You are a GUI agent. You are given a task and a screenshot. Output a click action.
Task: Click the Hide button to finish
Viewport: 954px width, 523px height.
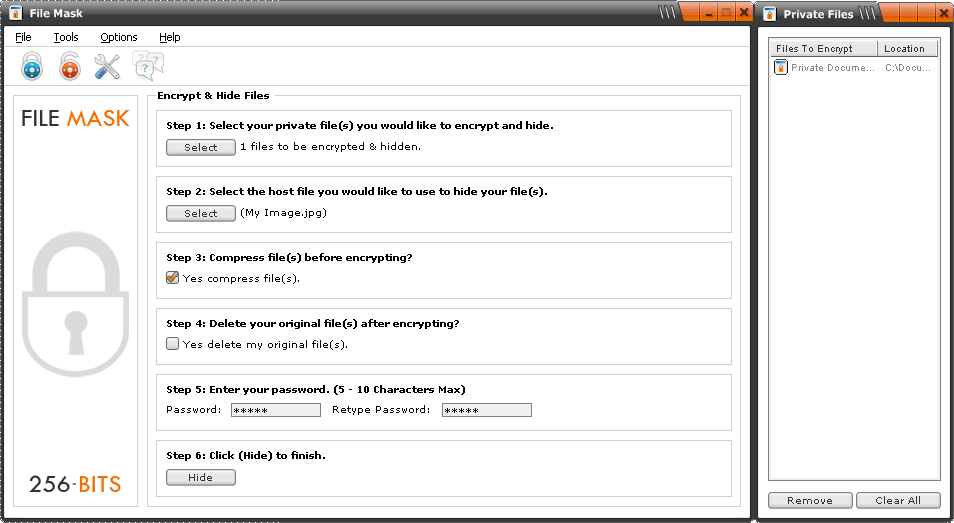[x=201, y=477]
